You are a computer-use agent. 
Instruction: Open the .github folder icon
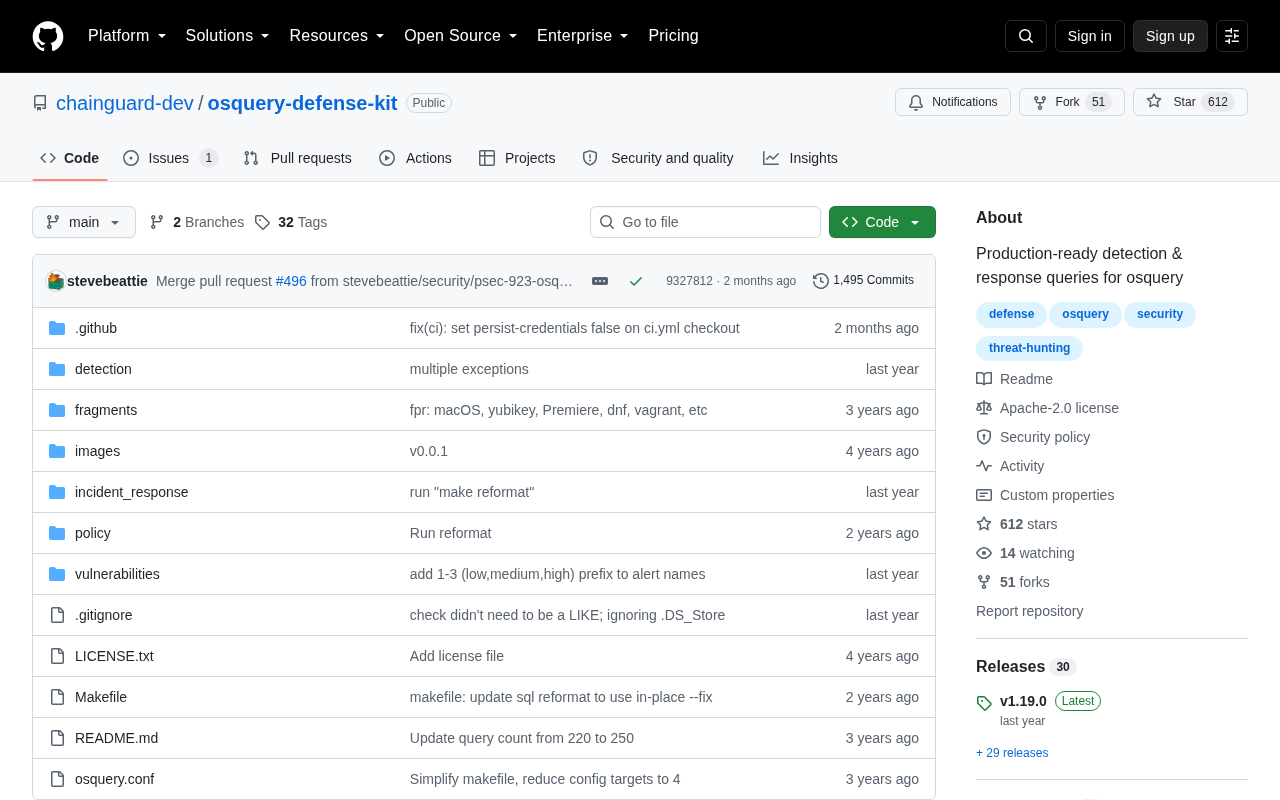pos(57,328)
